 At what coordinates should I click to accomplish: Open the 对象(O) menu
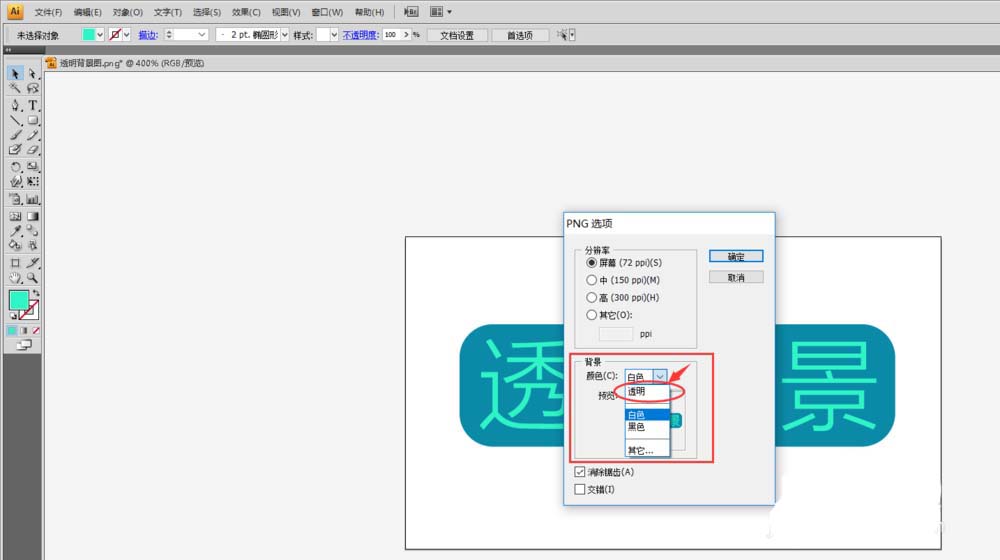pyautogui.click(x=128, y=12)
